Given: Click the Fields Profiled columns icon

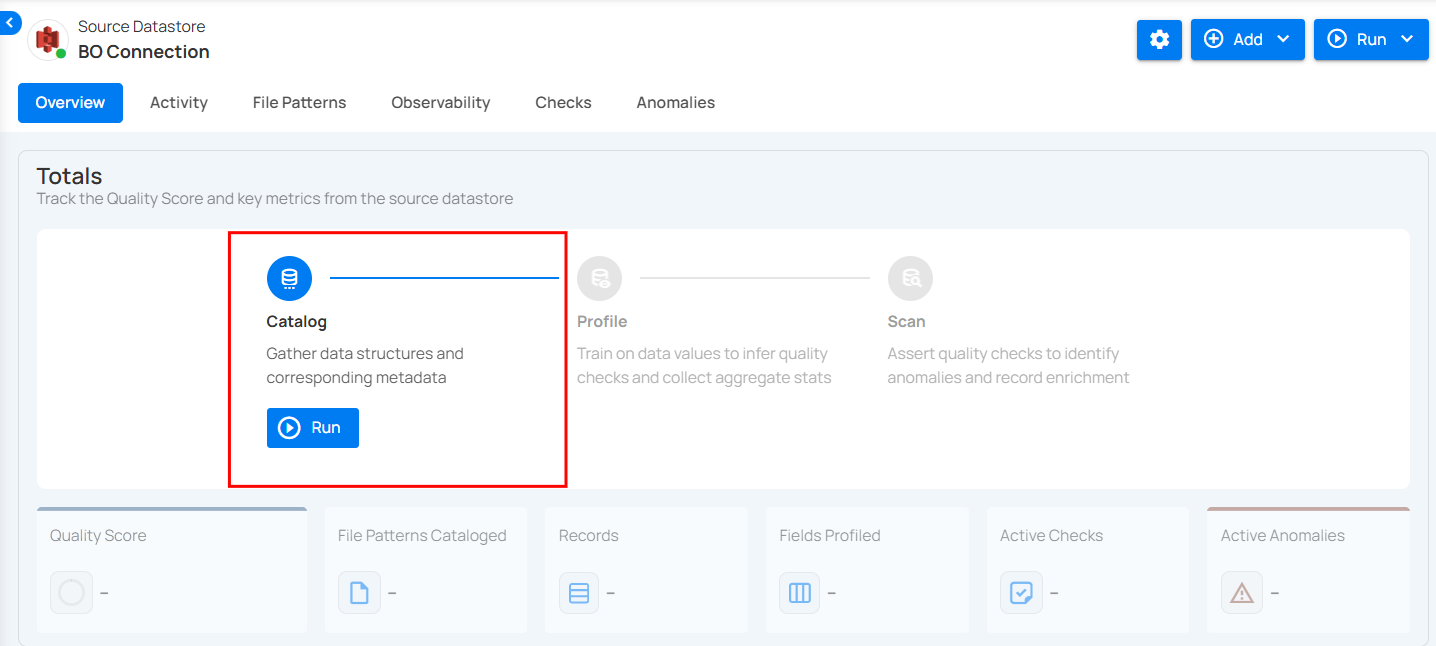Looking at the screenshot, I should pyautogui.click(x=799, y=593).
